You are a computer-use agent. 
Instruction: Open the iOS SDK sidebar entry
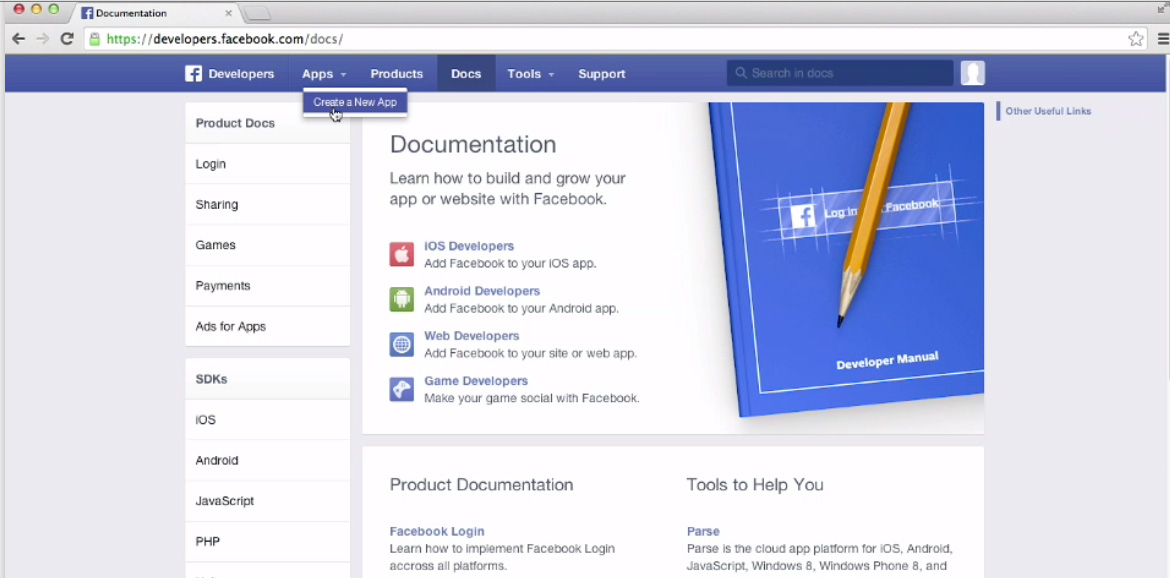click(x=267, y=420)
